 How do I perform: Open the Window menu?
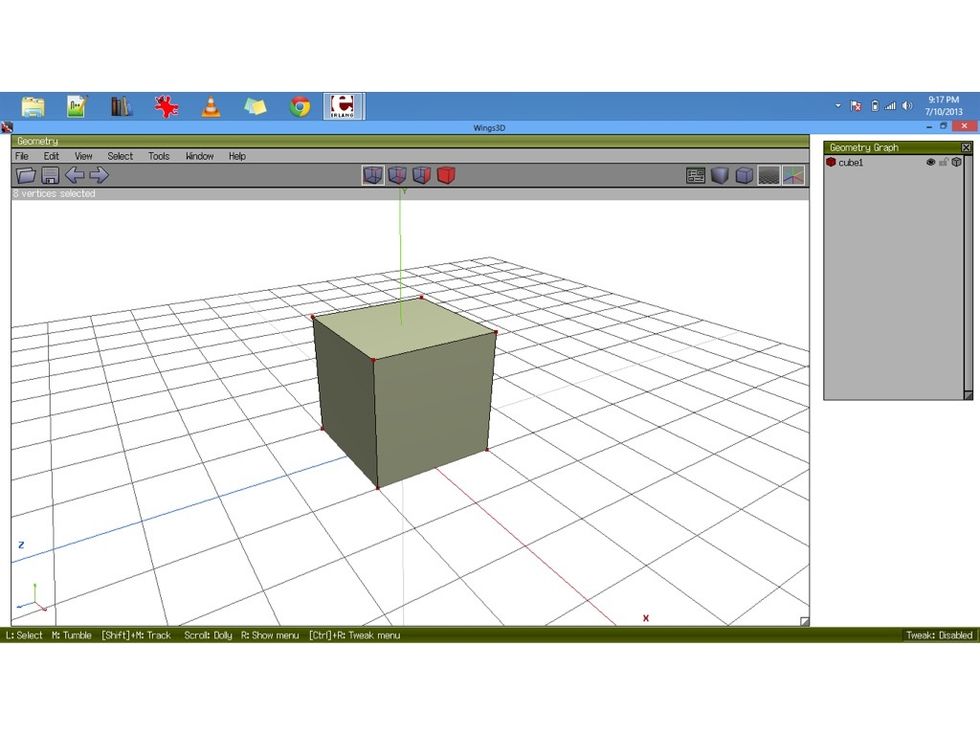199,156
